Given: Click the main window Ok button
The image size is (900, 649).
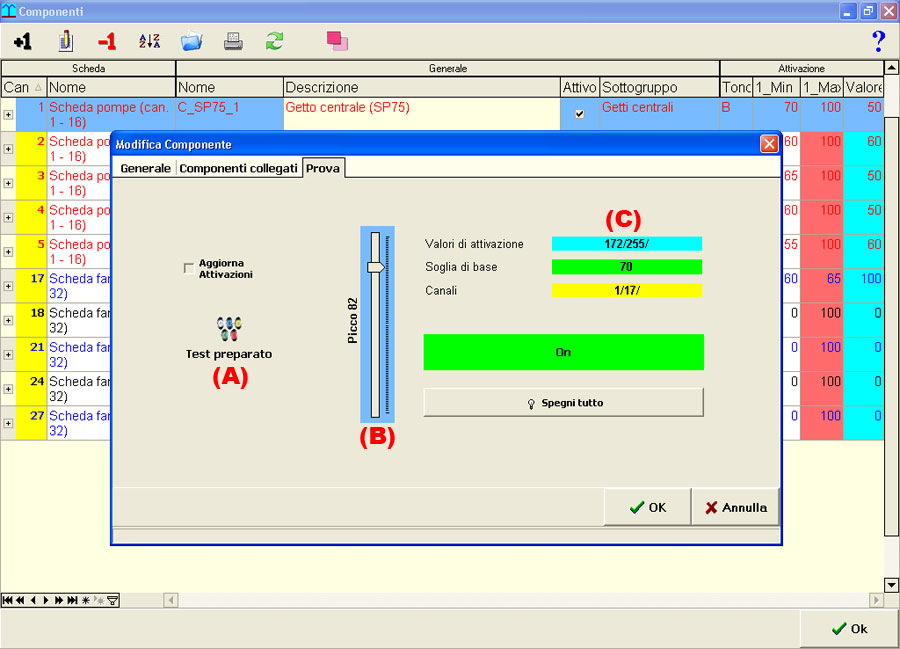Looking at the screenshot, I should [x=849, y=629].
